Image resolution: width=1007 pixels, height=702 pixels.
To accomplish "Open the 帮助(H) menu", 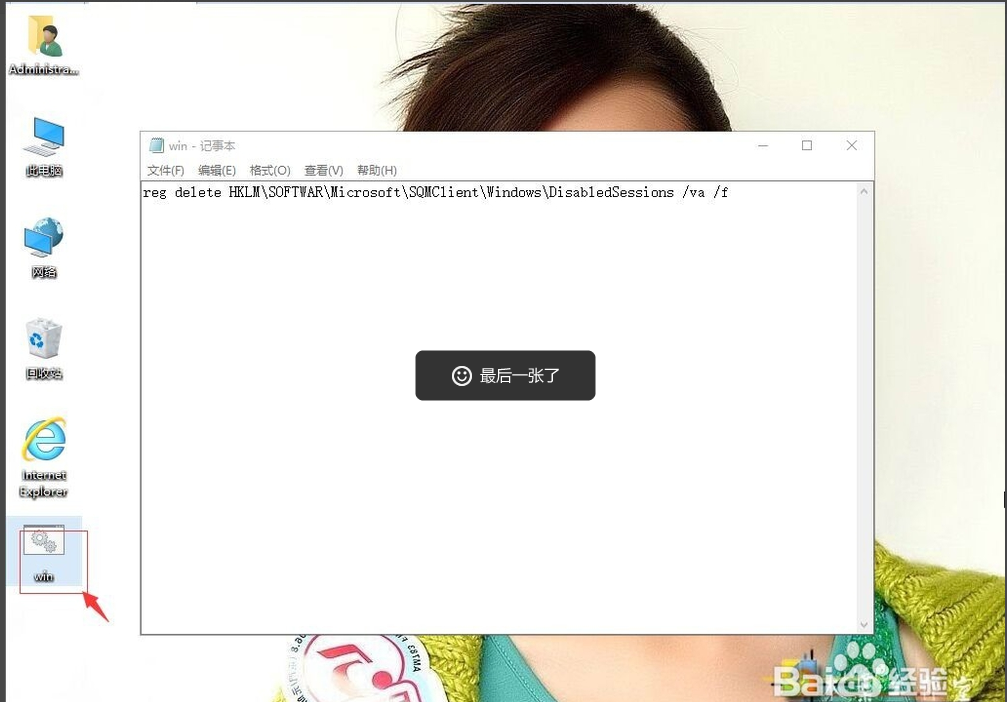I will tap(377, 170).
